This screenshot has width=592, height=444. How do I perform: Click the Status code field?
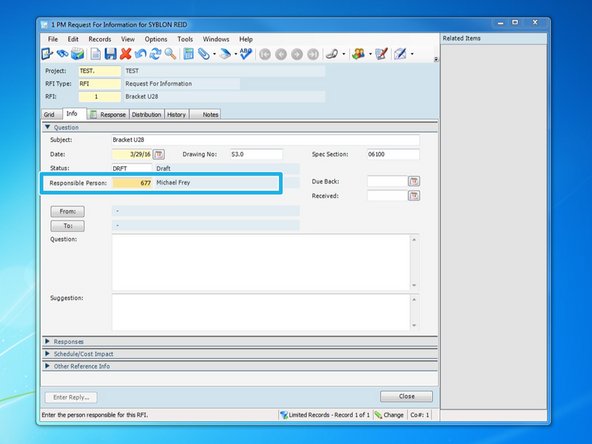tap(132, 168)
